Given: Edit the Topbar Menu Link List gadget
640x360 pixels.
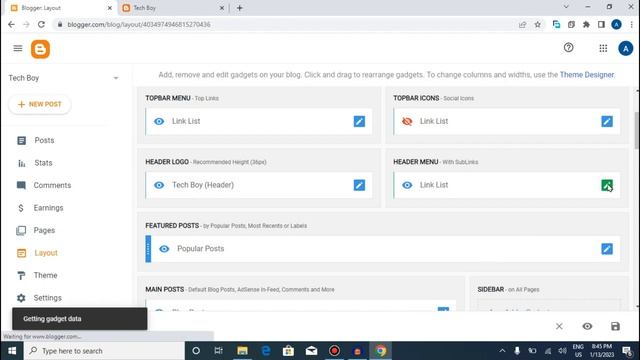Looking at the screenshot, I should 359,121.
